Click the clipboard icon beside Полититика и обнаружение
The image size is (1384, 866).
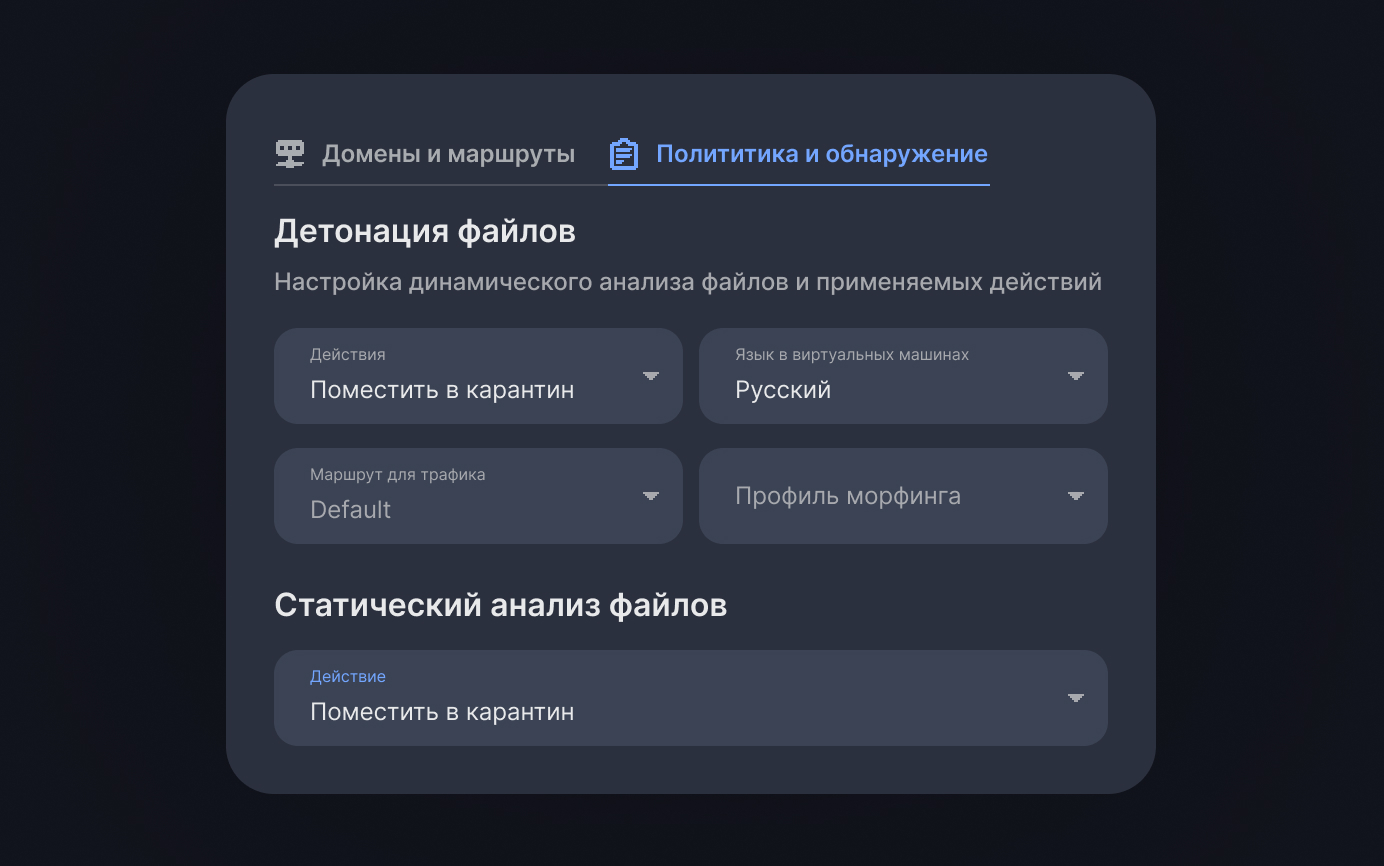(x=623, y=153)
